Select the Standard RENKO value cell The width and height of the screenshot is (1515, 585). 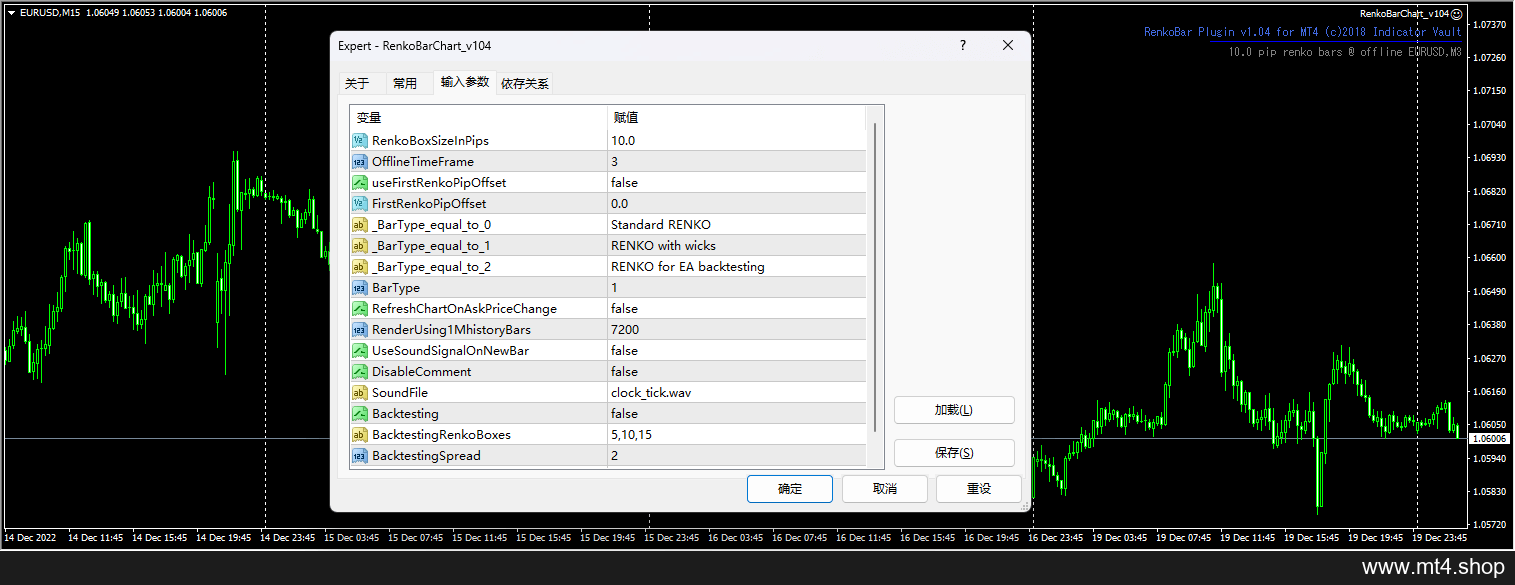pyautogui.click(x=737, y=225)
